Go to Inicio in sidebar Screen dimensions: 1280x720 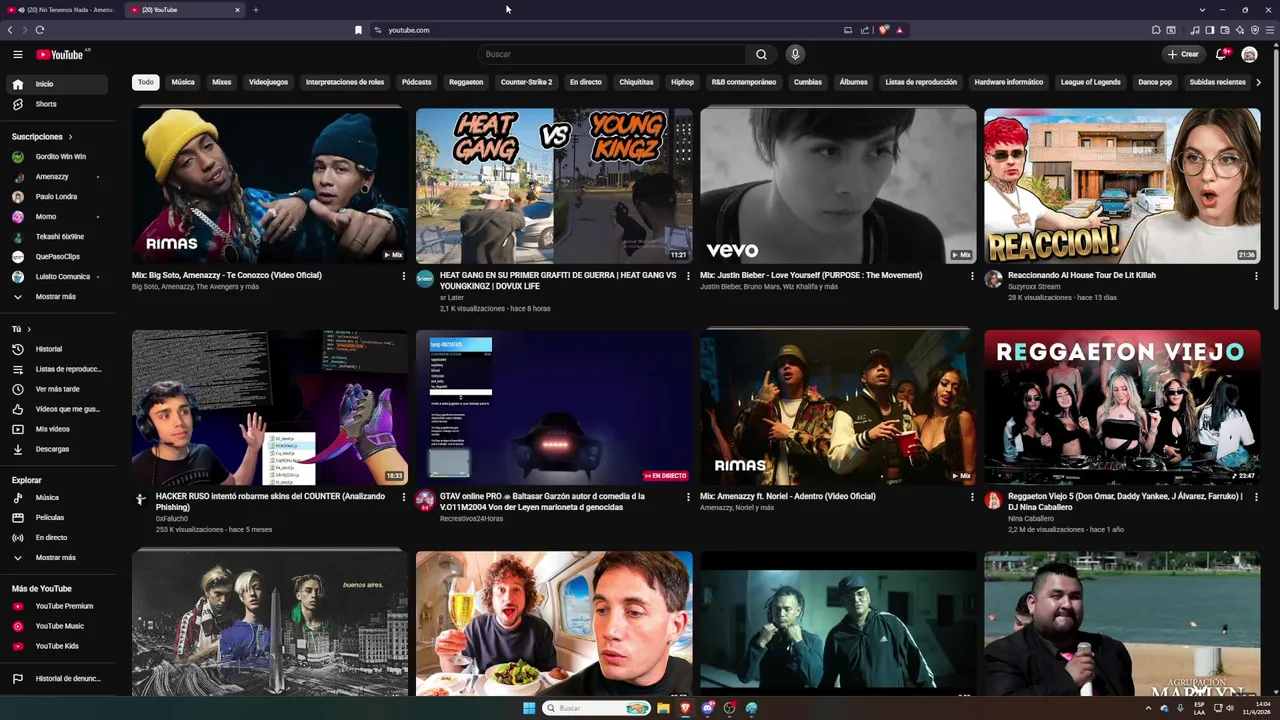57,84
